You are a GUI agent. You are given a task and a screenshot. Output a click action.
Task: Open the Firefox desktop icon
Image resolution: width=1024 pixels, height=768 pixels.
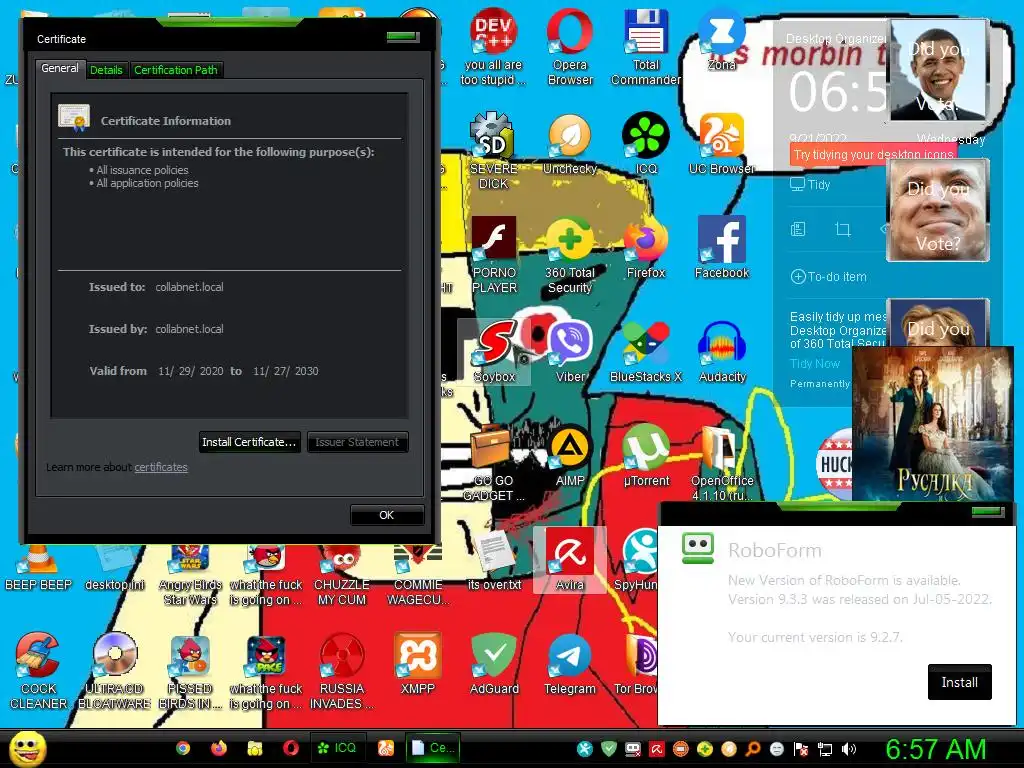click(x=646, y=249)
